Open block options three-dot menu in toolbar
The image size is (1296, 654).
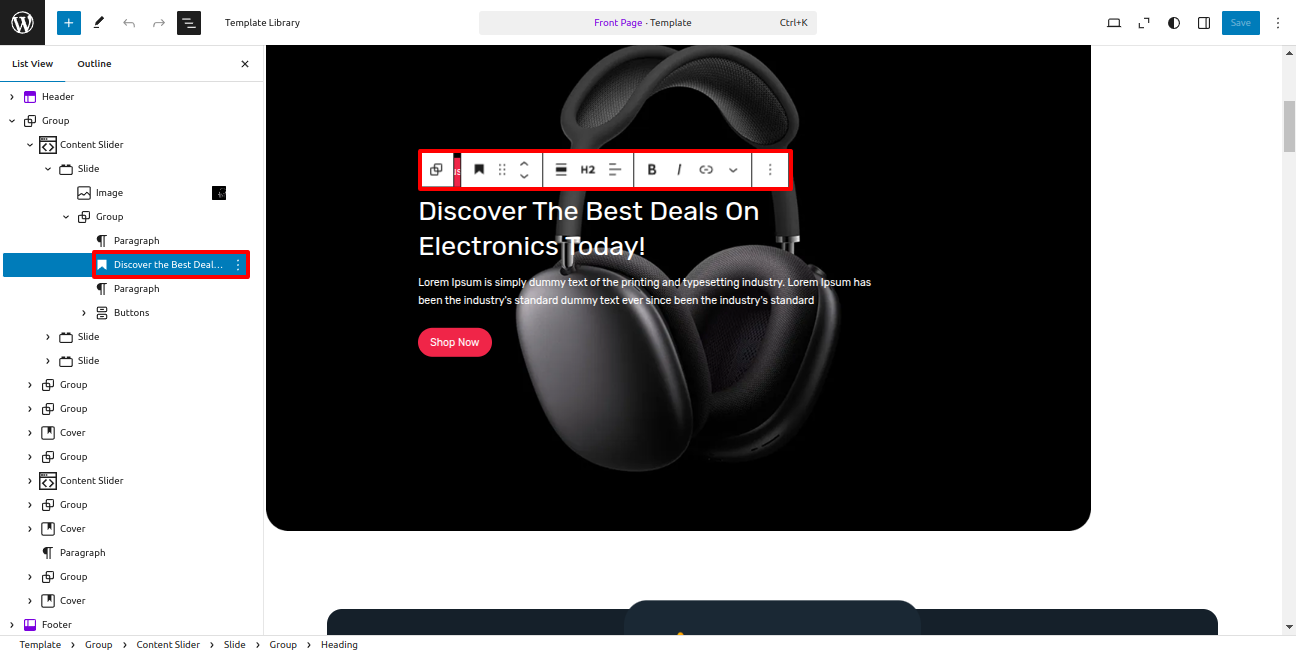[770, 170]
